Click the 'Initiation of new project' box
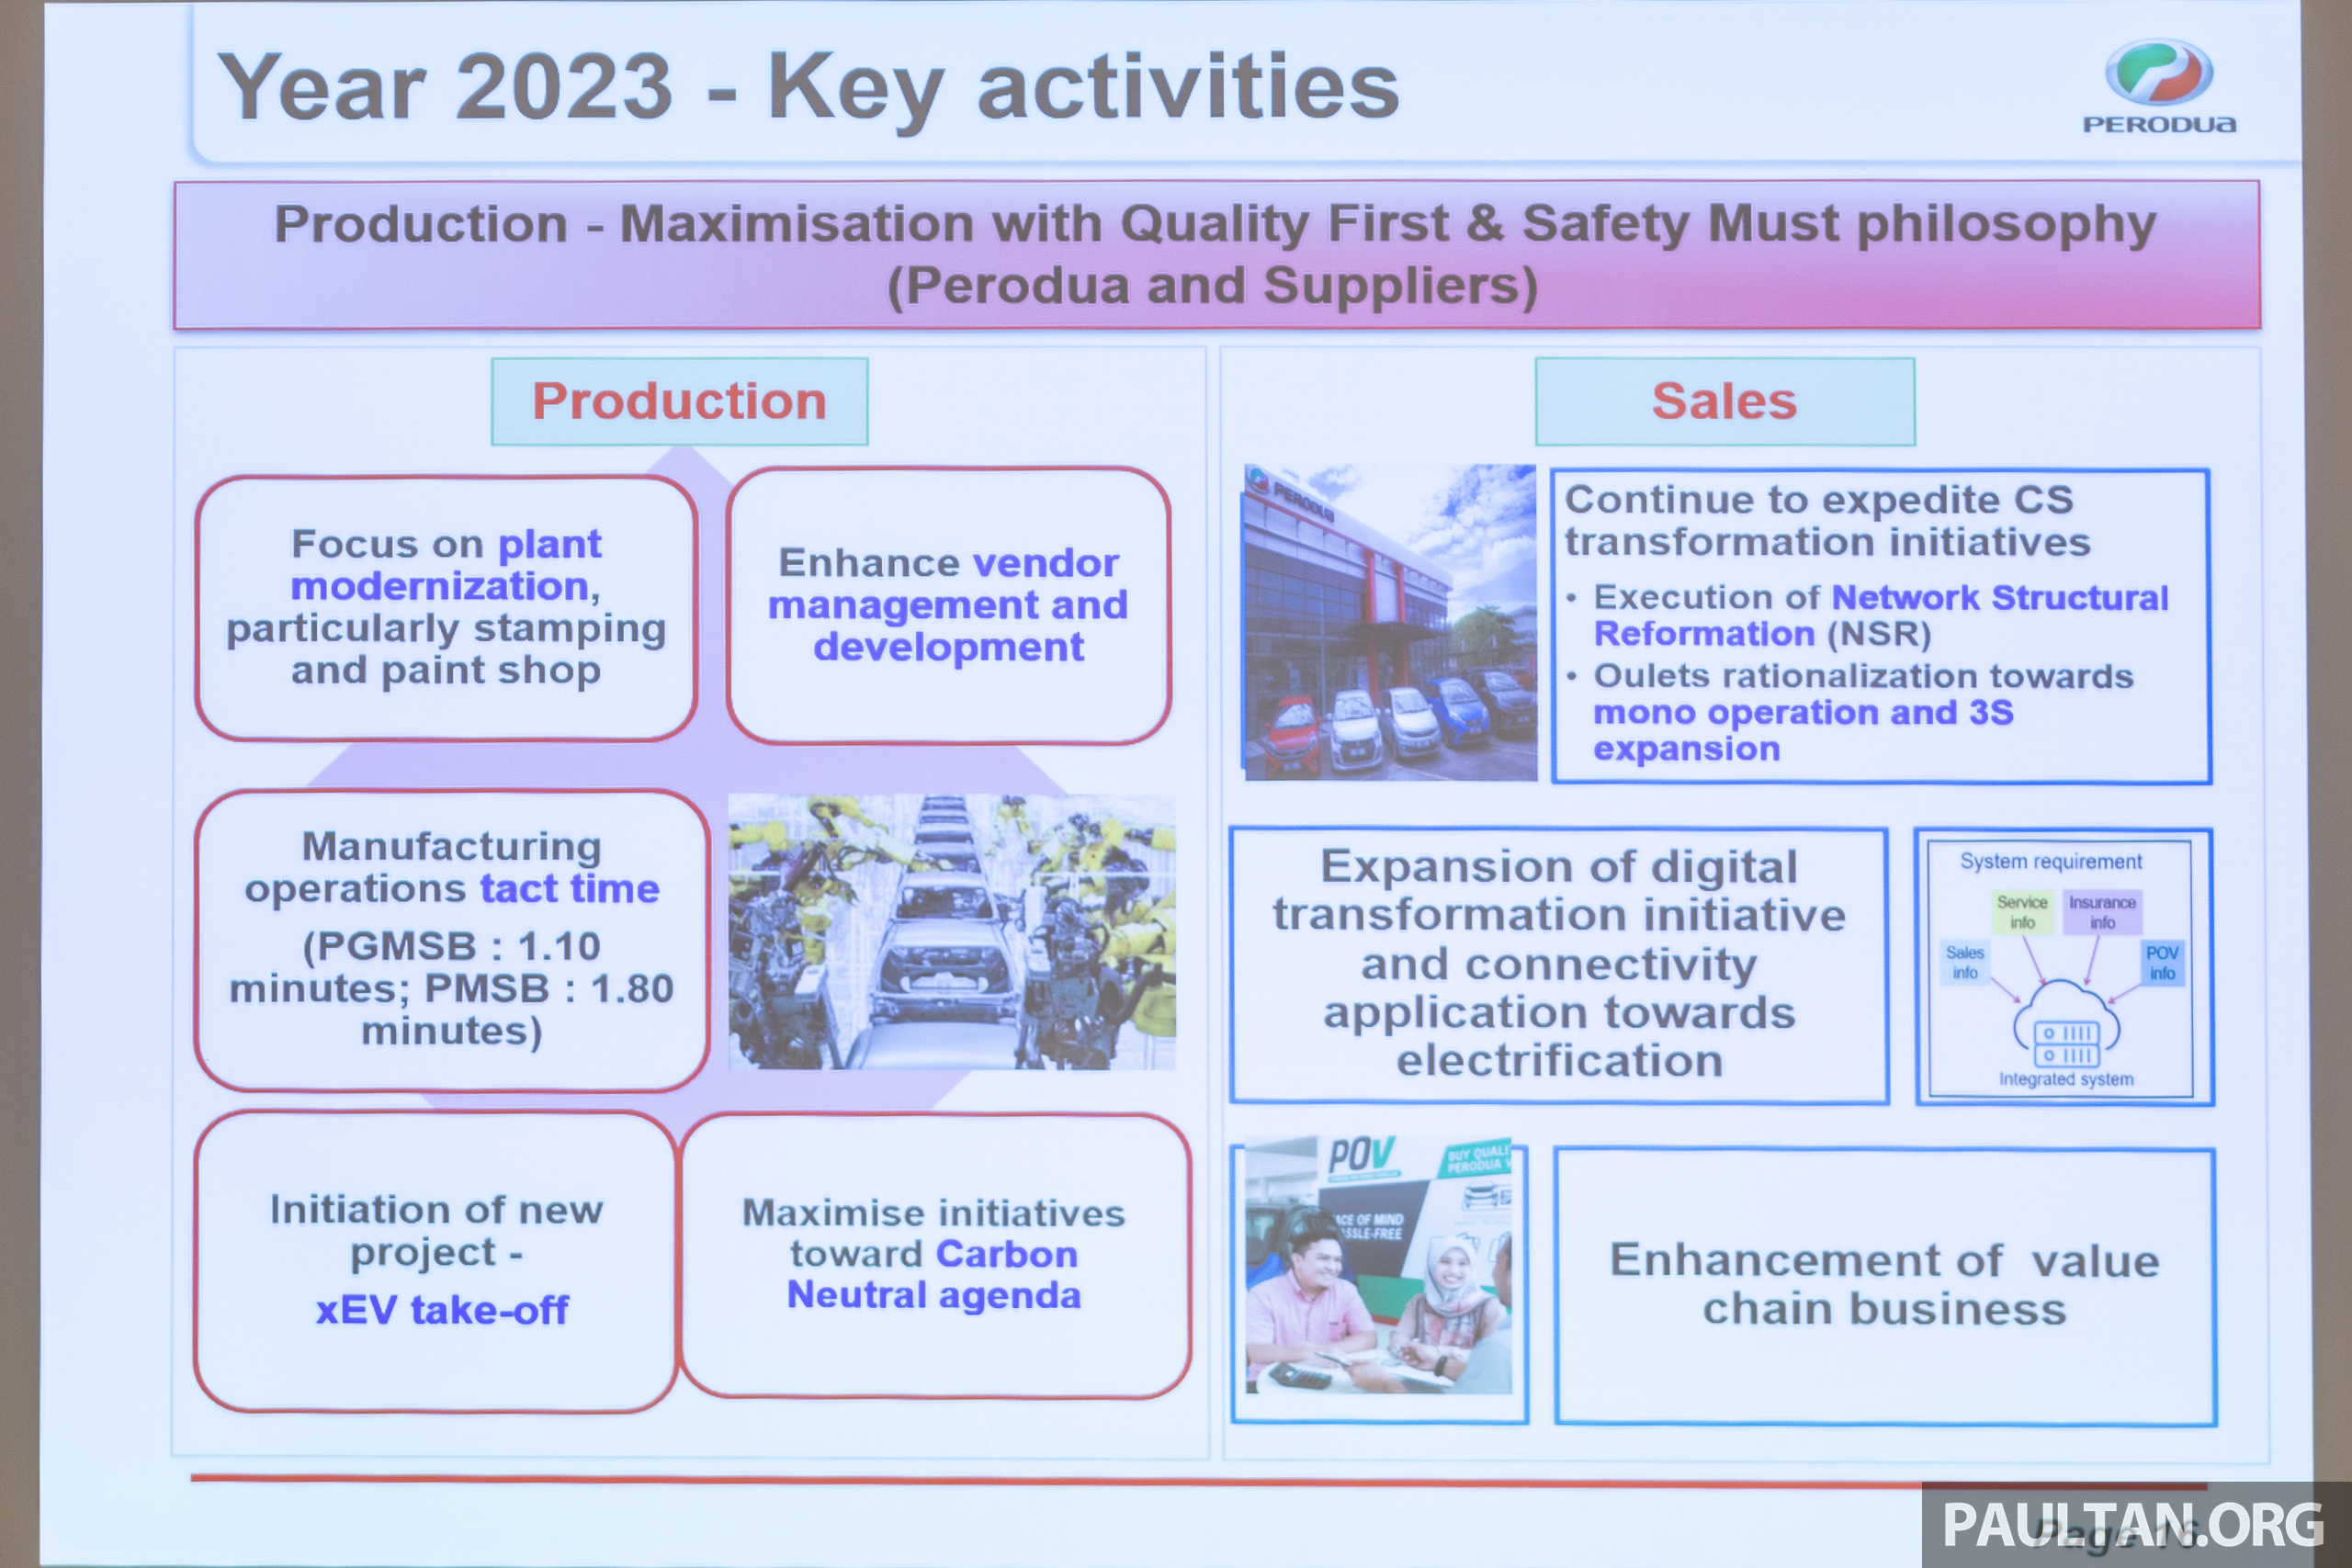Viewport: 2352px width, 1568px height. point(436,1261)
